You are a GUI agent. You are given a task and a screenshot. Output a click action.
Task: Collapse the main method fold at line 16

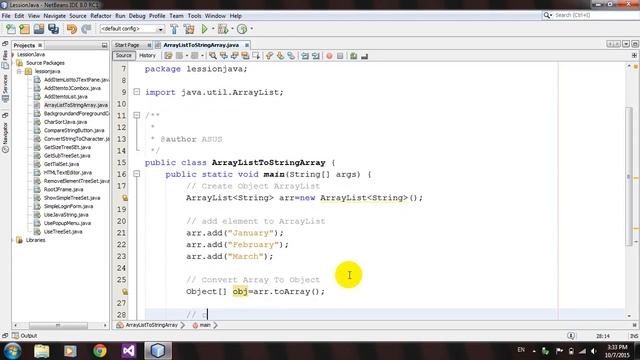point(137,174)
